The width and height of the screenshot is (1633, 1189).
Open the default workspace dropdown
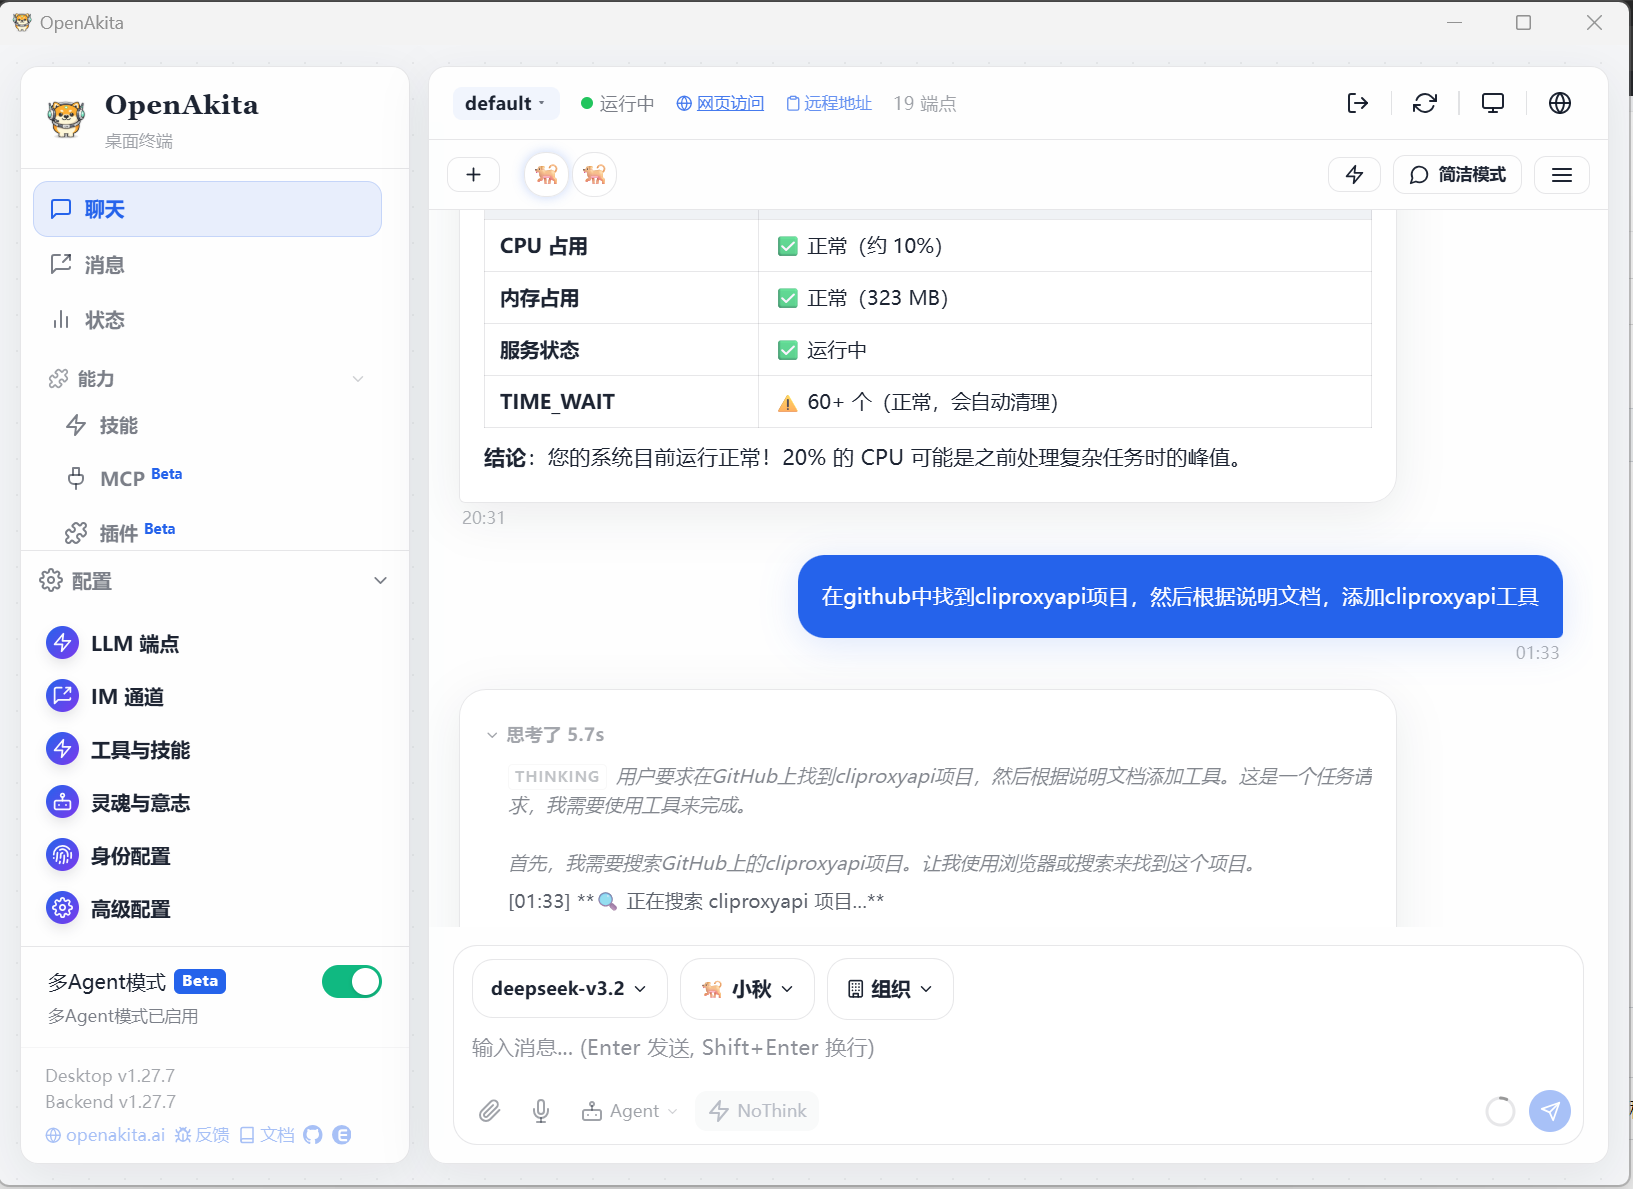tap(506, 103)
